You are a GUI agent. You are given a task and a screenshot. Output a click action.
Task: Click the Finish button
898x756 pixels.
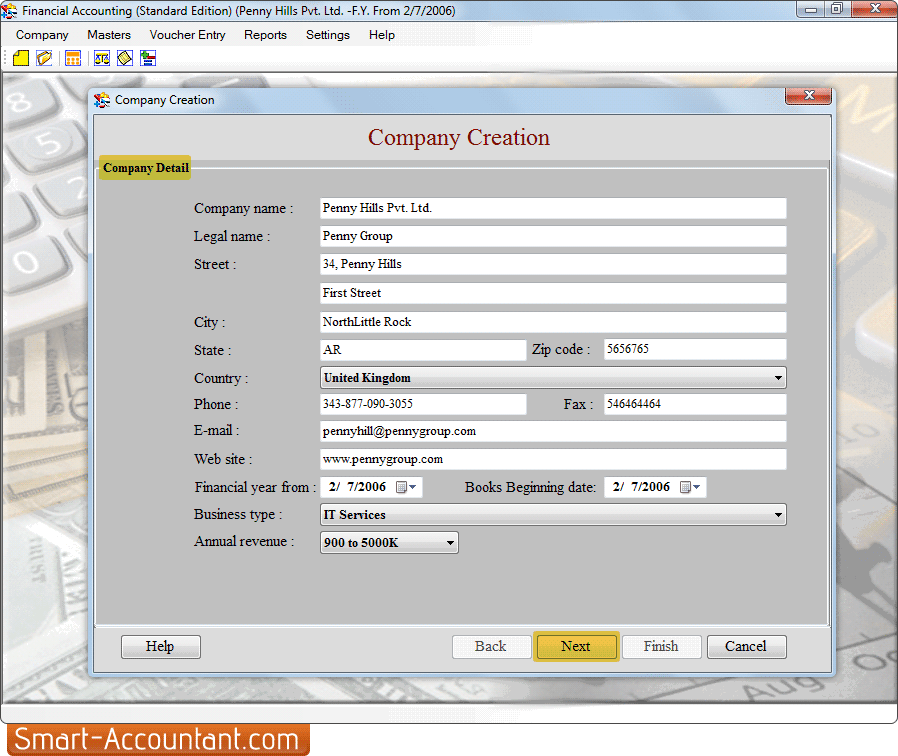661,647
